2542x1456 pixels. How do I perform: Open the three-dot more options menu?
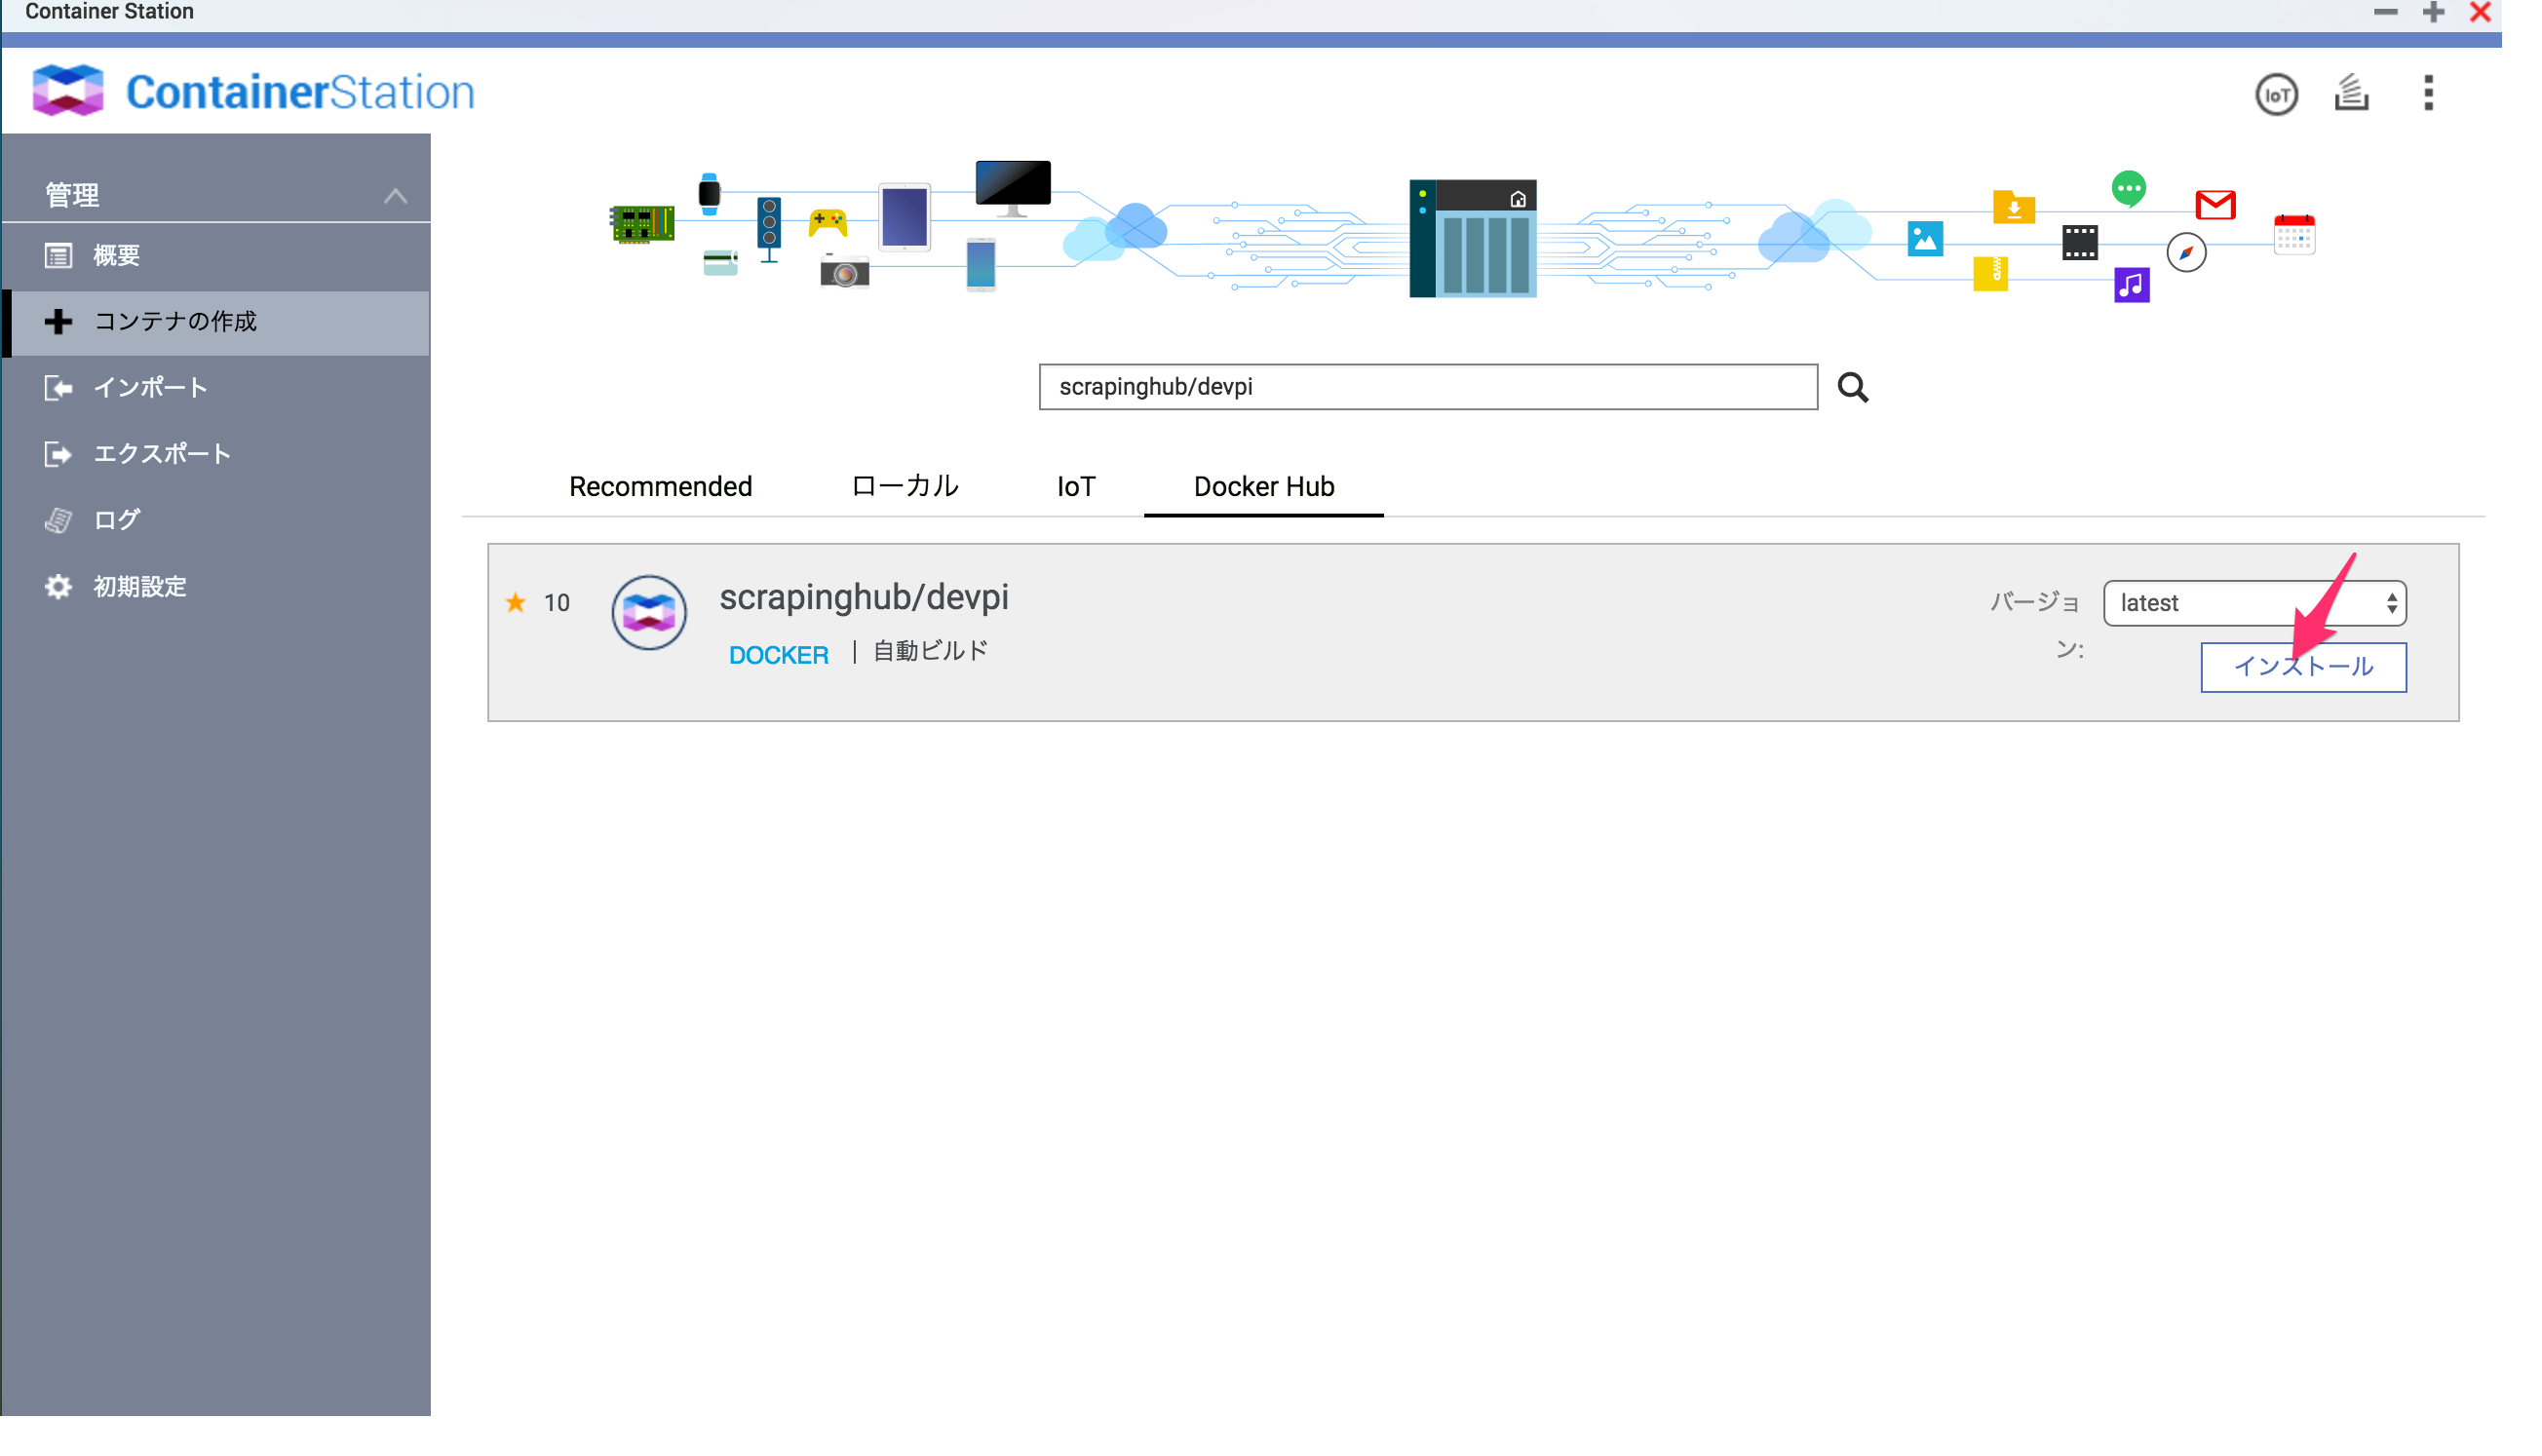point(2428,93)
